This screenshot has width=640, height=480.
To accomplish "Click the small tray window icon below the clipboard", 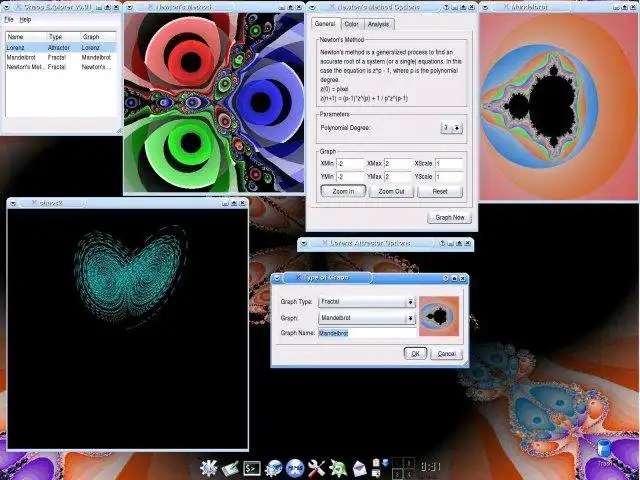I will pos(376,473).
